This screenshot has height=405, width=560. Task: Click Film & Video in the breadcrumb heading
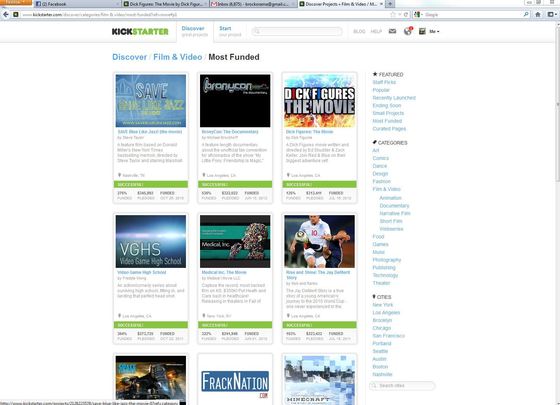(x=178, y=57)
